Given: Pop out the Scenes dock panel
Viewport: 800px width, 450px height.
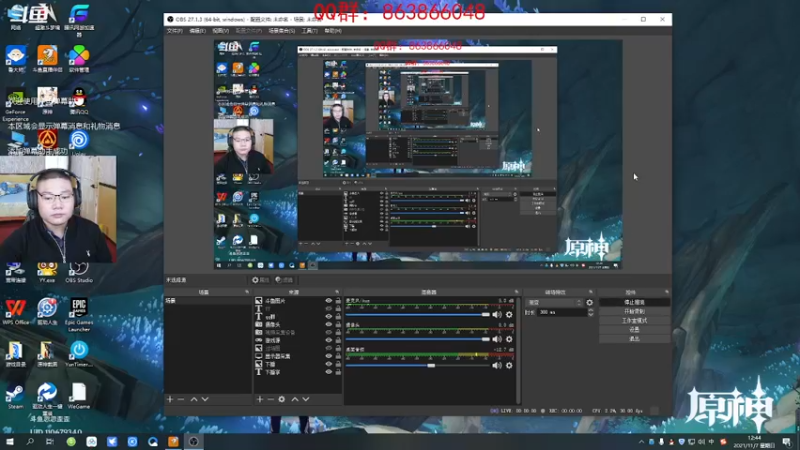Looking at the screenshot, I should coord(247,292).
